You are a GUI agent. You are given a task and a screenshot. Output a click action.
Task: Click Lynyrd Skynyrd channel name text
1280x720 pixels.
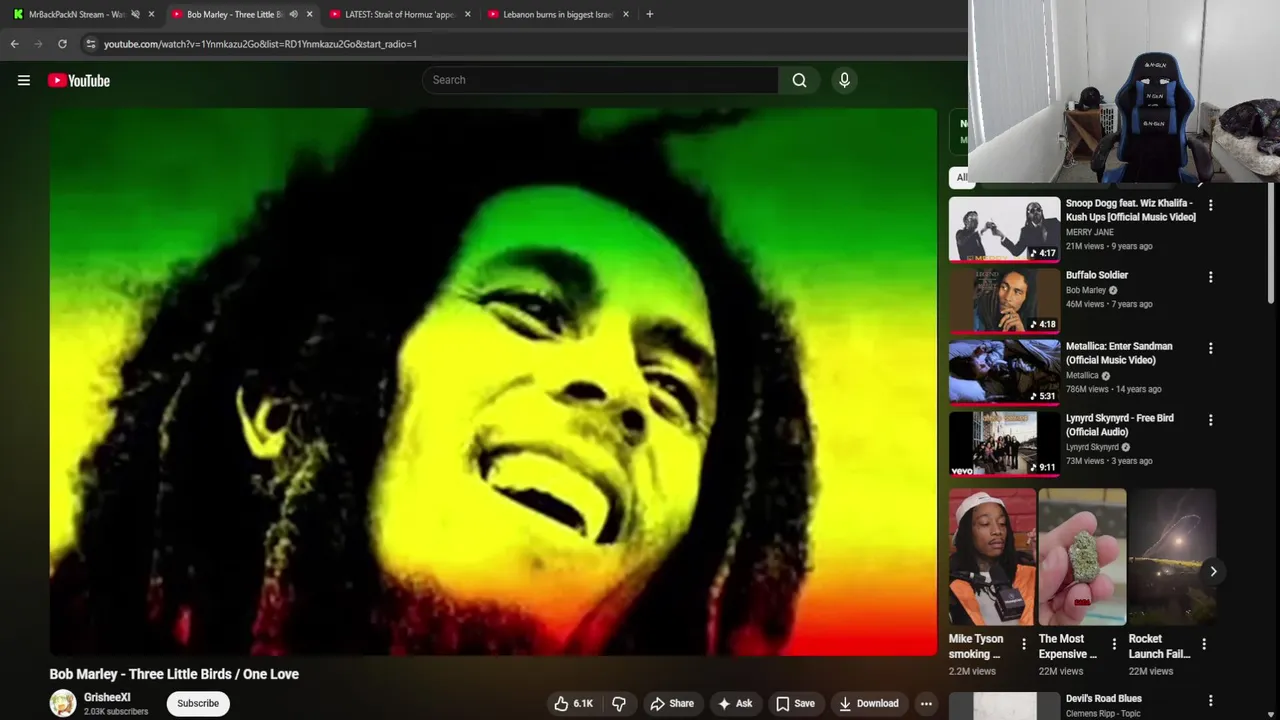1092,447
